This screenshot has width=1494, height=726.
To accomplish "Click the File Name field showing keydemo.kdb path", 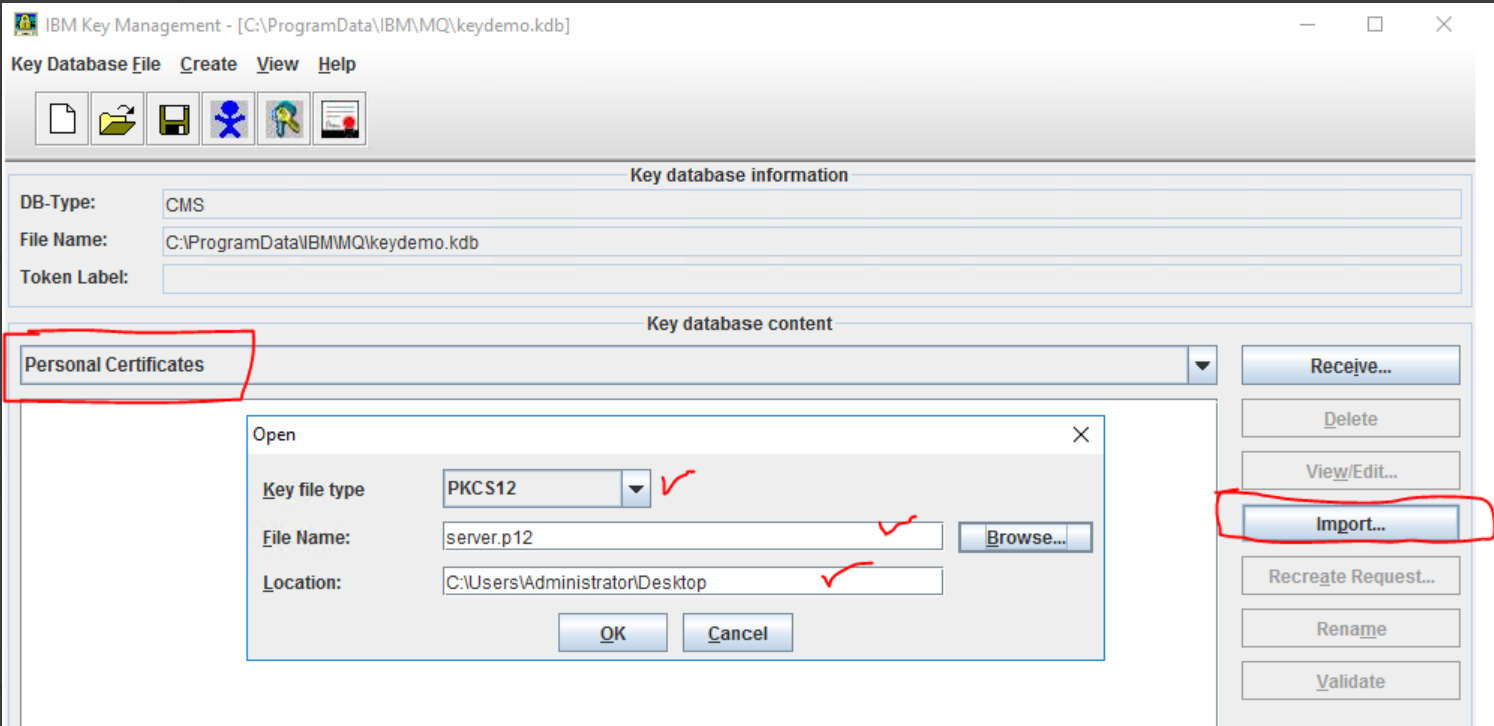I will [x=811, y=241].
